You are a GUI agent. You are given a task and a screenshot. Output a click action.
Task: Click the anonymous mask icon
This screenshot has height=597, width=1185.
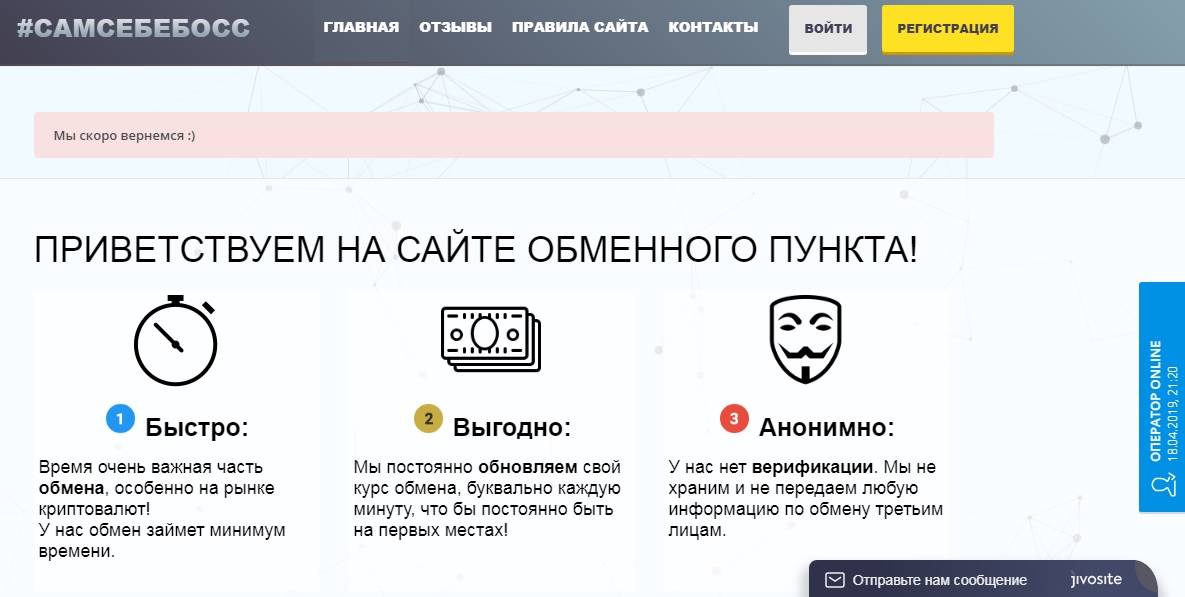click(x=805, y=339)
